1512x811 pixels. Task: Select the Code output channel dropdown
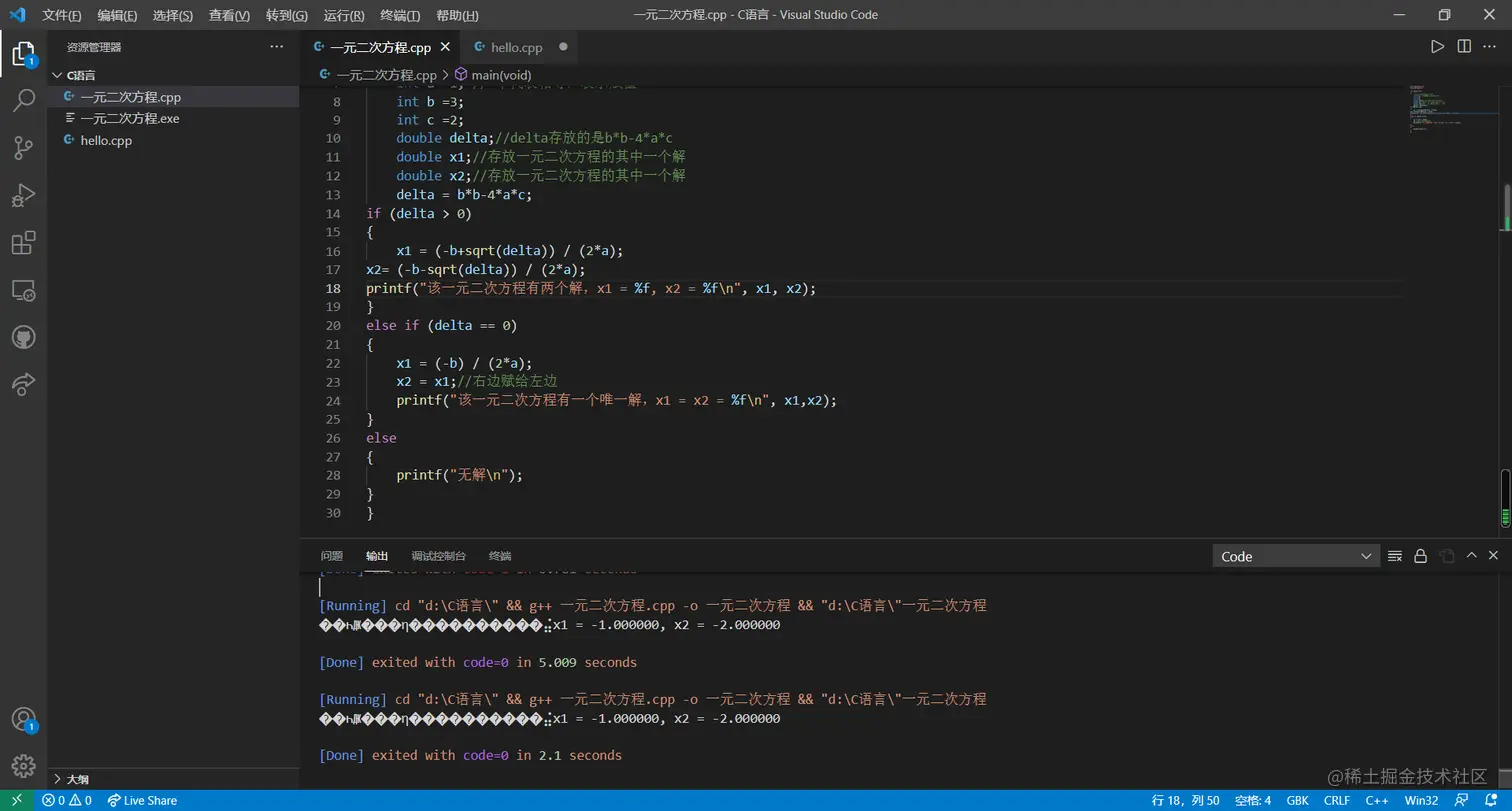tap(1296, 556)
